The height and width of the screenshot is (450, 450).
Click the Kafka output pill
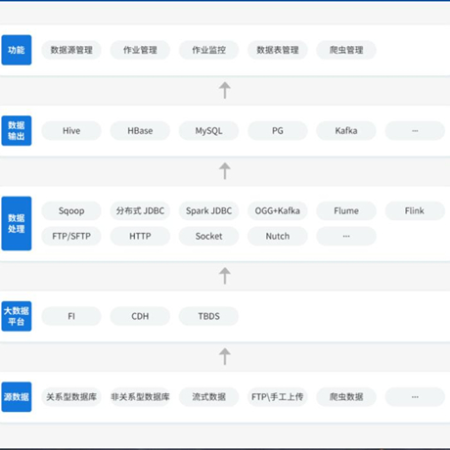[346, 131]
